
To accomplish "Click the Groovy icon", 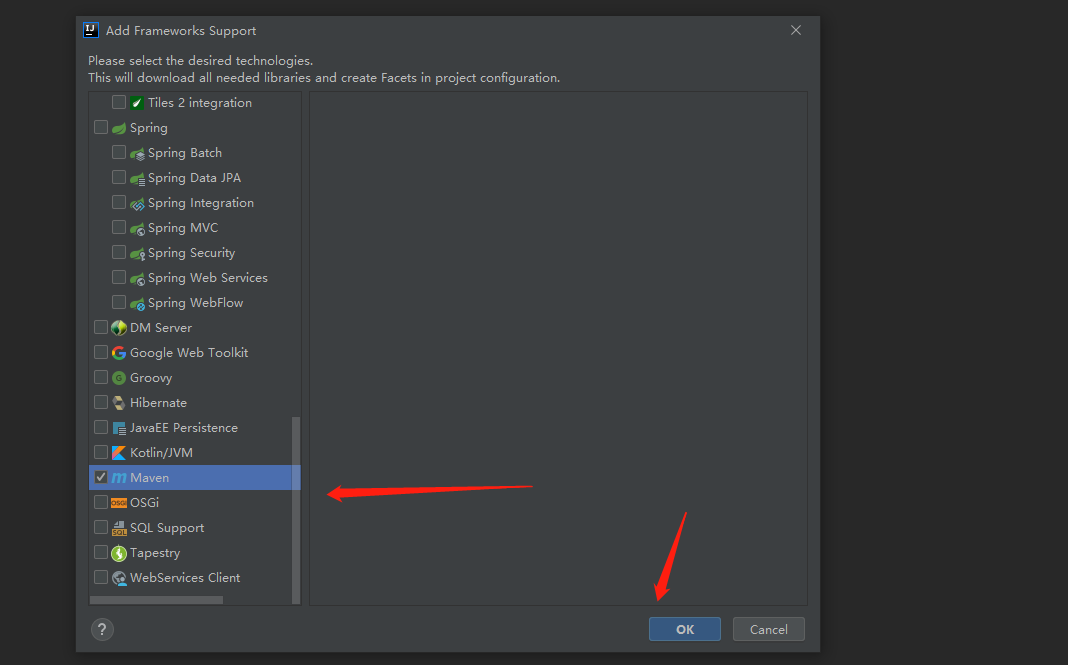I will click(119, 378).
